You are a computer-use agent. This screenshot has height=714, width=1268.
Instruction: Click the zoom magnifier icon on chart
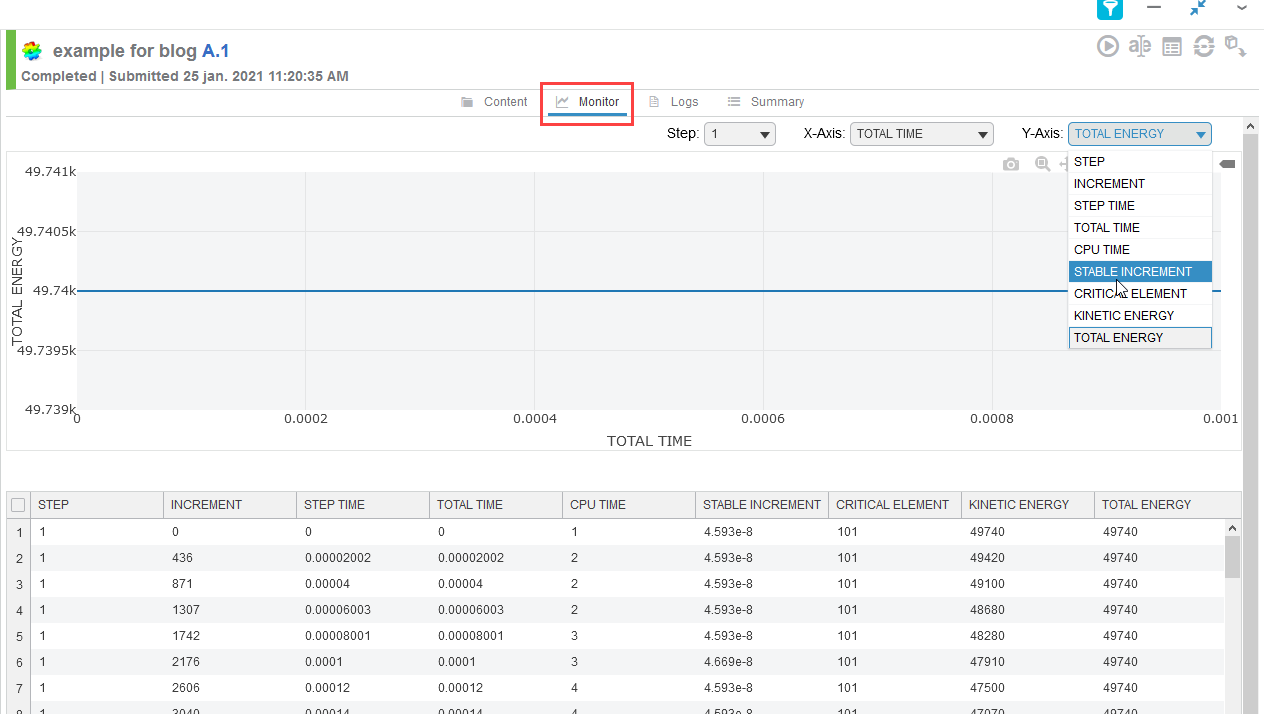pyautogui.click(x=1042, y=164)
